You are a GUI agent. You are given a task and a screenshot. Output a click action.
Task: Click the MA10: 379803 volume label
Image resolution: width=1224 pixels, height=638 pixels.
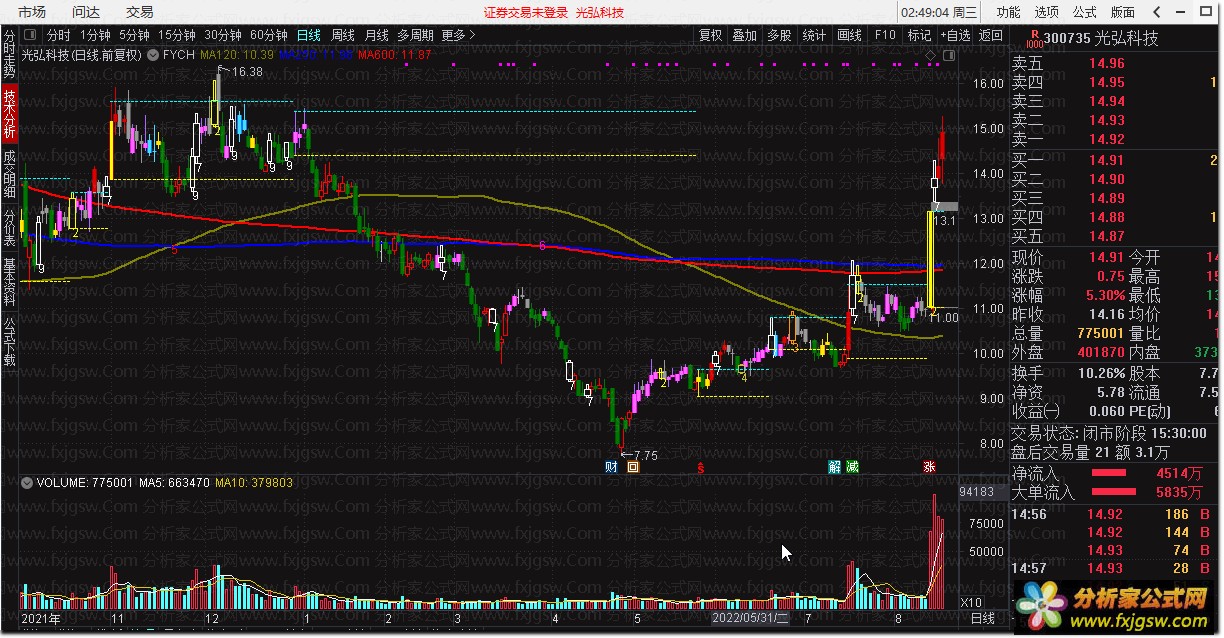click(x=254, y=483)
